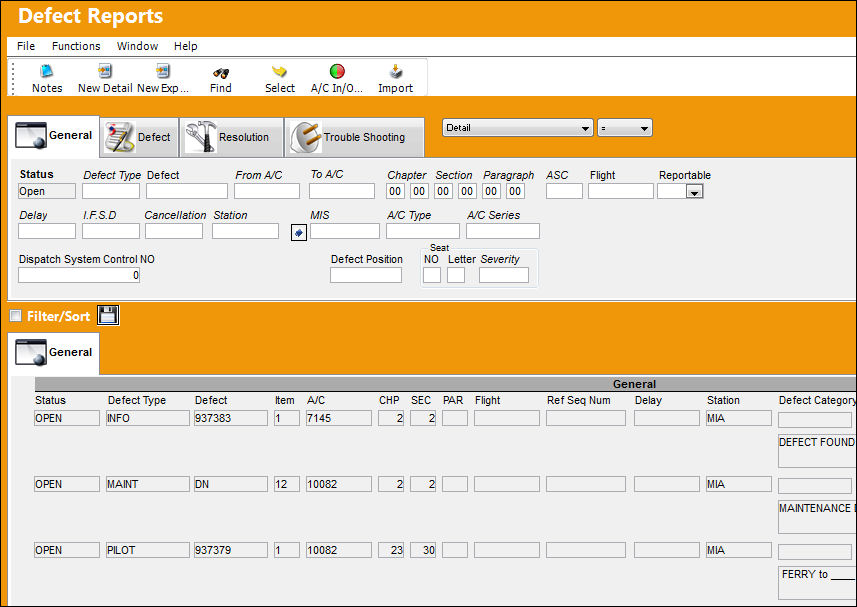Click the Station input field in form

(x=245, y=231)
